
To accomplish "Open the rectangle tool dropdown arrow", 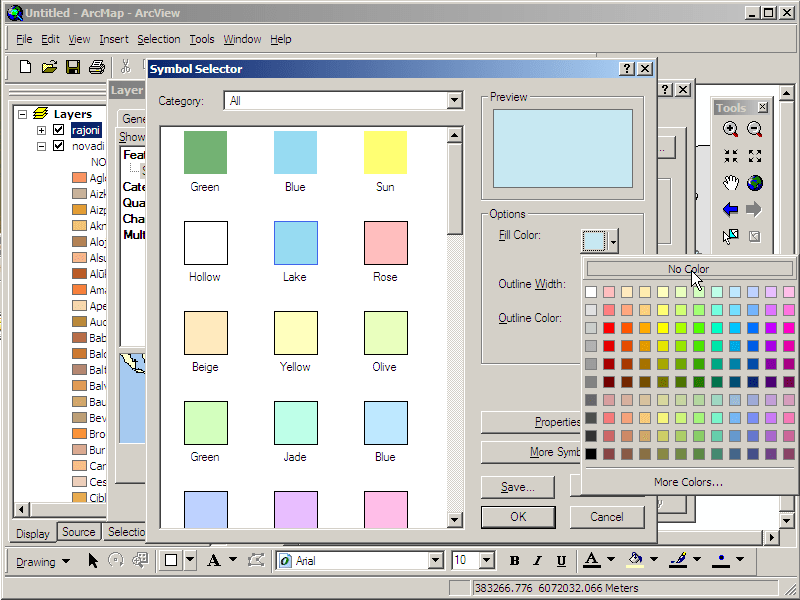I will [190, 560].
